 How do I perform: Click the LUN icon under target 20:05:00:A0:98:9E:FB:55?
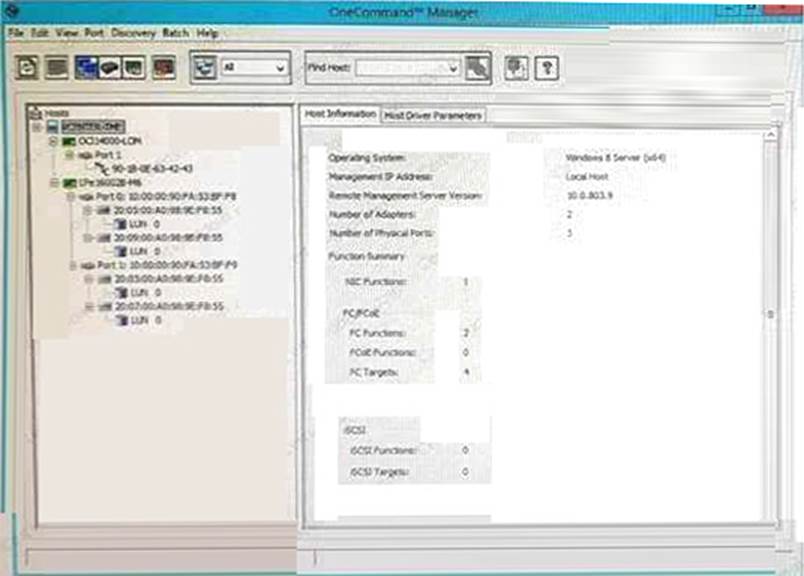tap(120, 224)
